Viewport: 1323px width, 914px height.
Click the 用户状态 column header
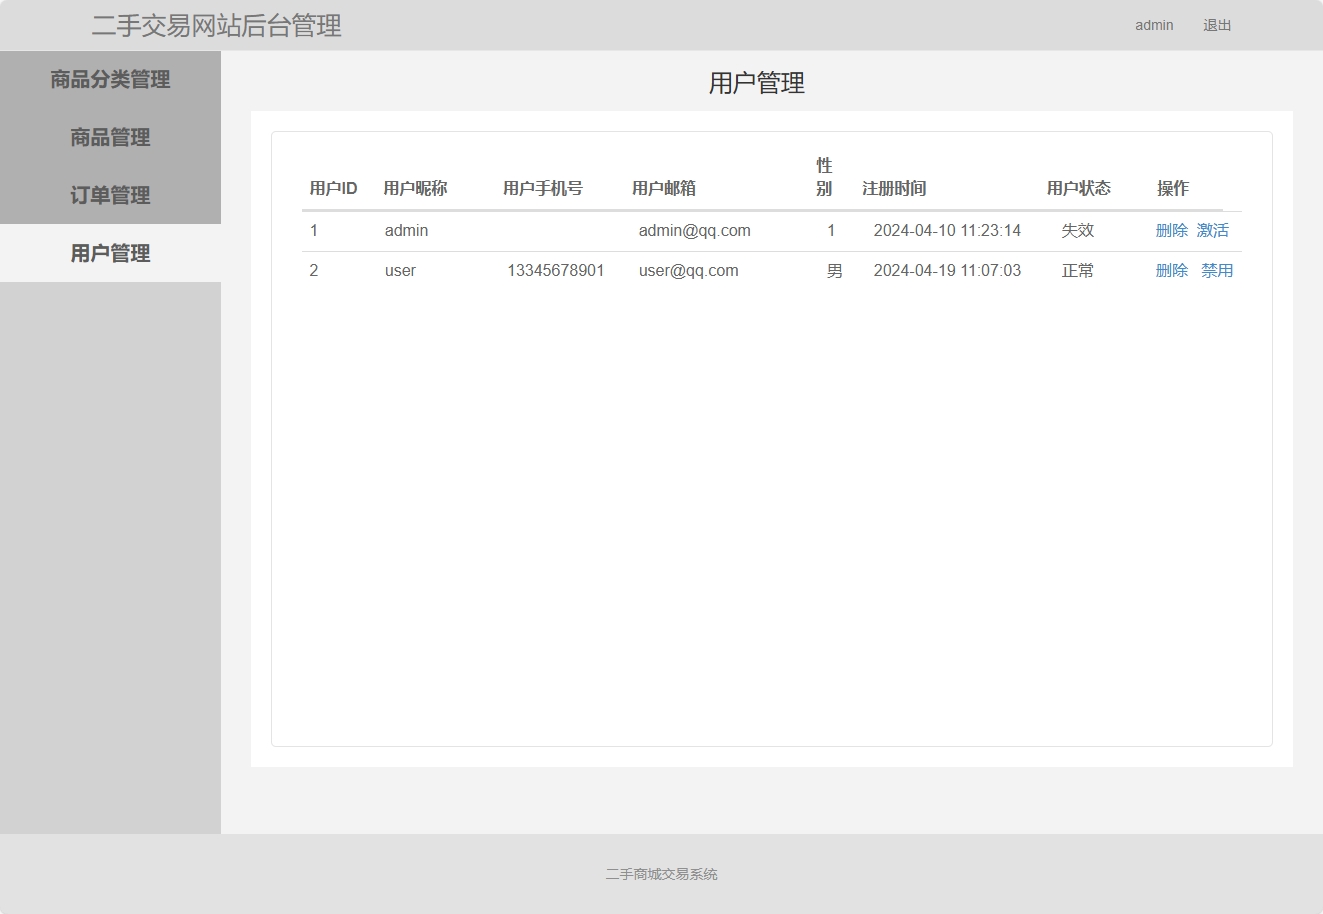pos(1078,188)
